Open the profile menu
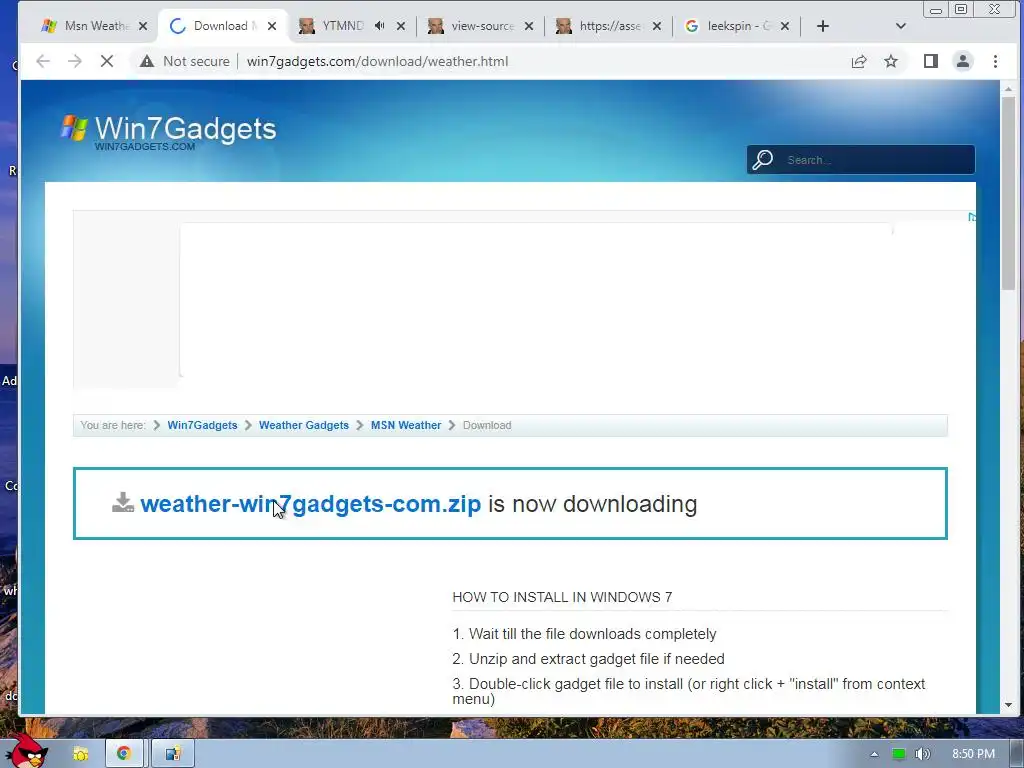Viewport: 1024px width, 768px height. point(963,61)
